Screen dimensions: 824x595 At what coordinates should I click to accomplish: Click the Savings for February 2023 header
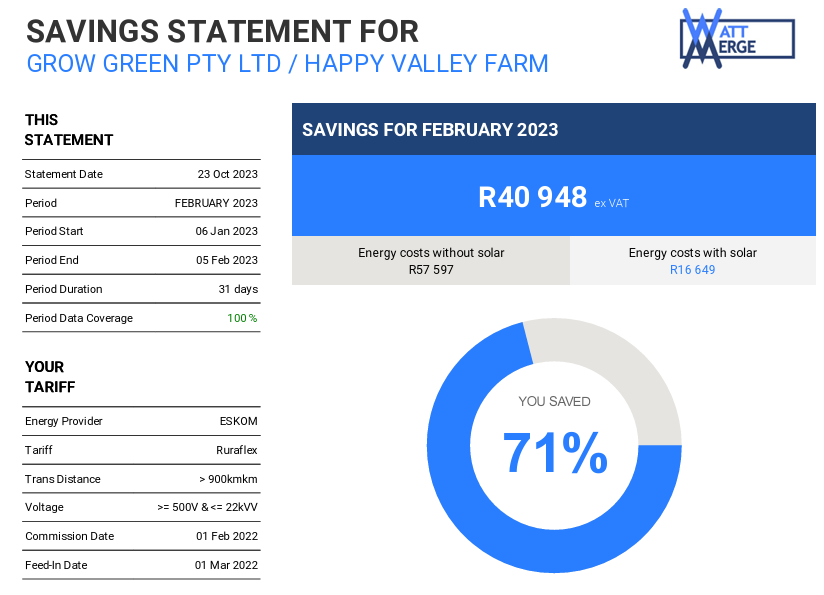(x=430, y=130)
